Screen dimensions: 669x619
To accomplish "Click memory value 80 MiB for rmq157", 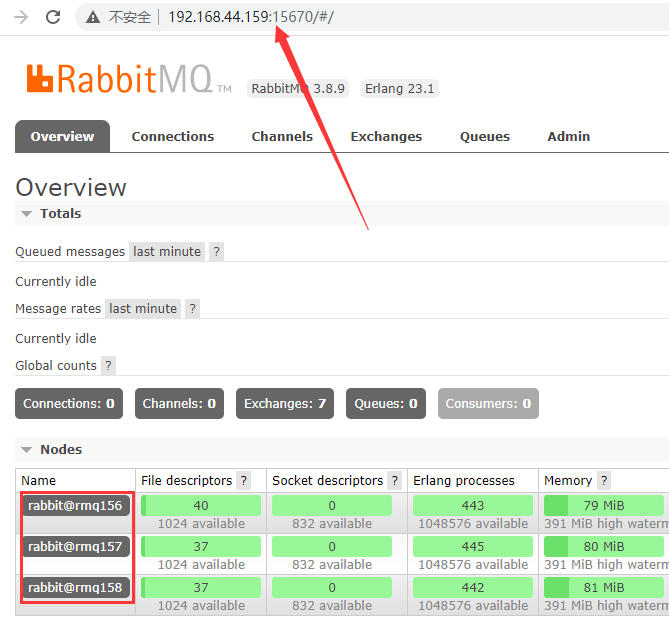I will coord(604,546).
